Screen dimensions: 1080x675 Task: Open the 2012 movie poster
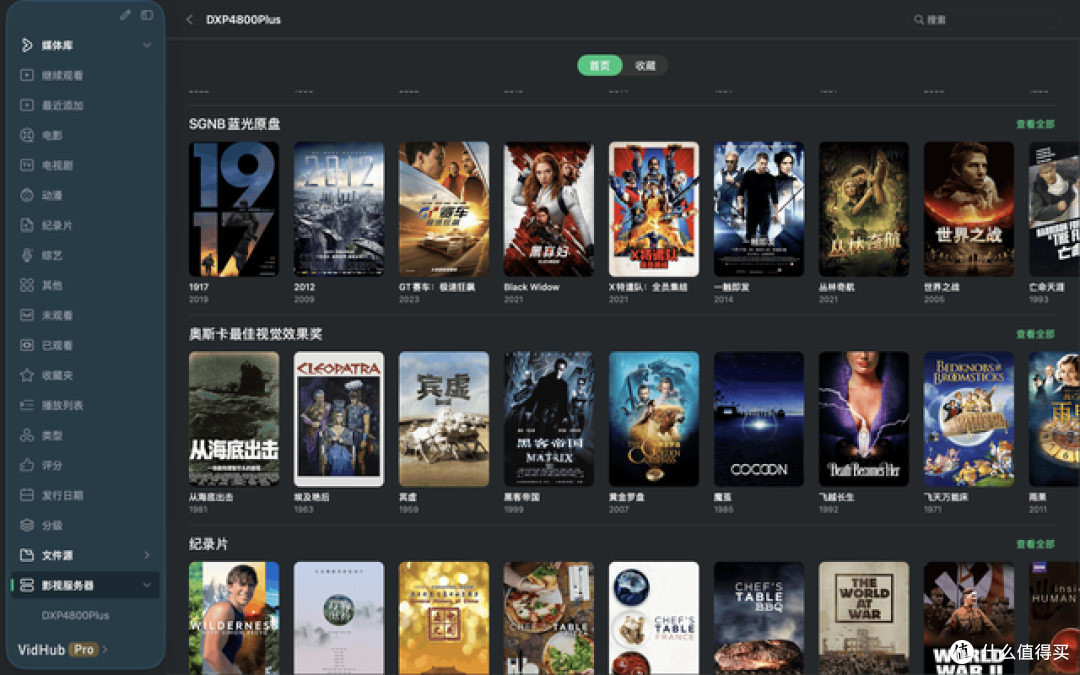coord(339,209)
